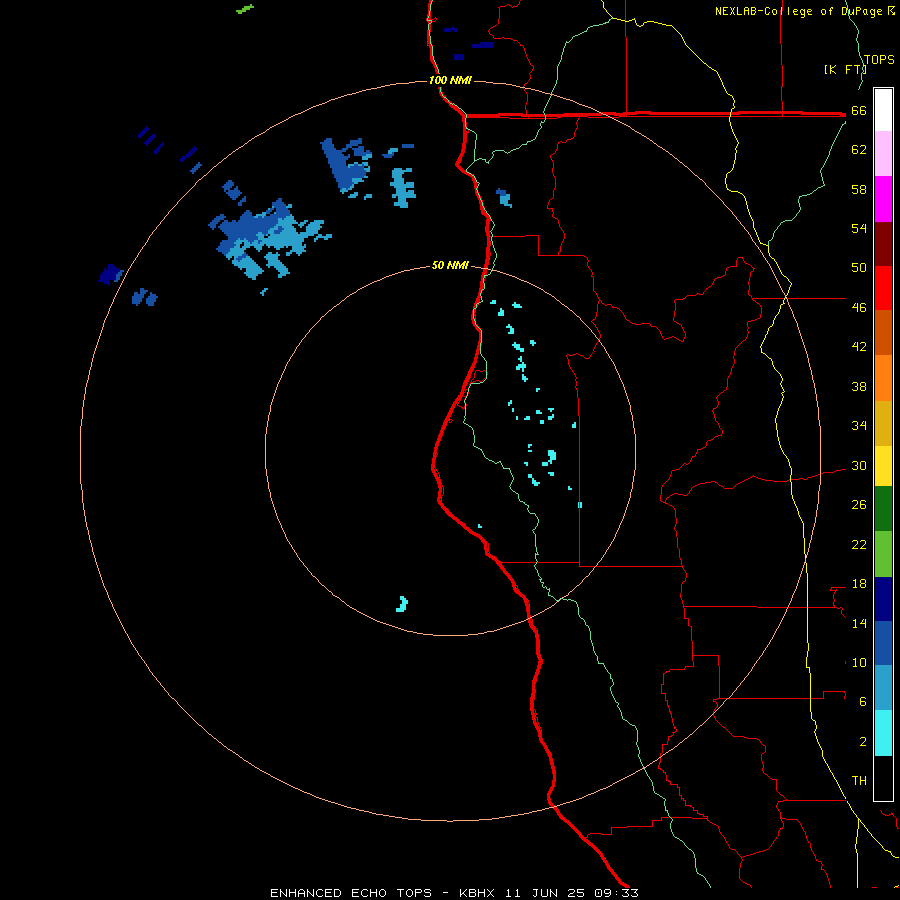Click the (K FT) units label

(x=845, y=69)
